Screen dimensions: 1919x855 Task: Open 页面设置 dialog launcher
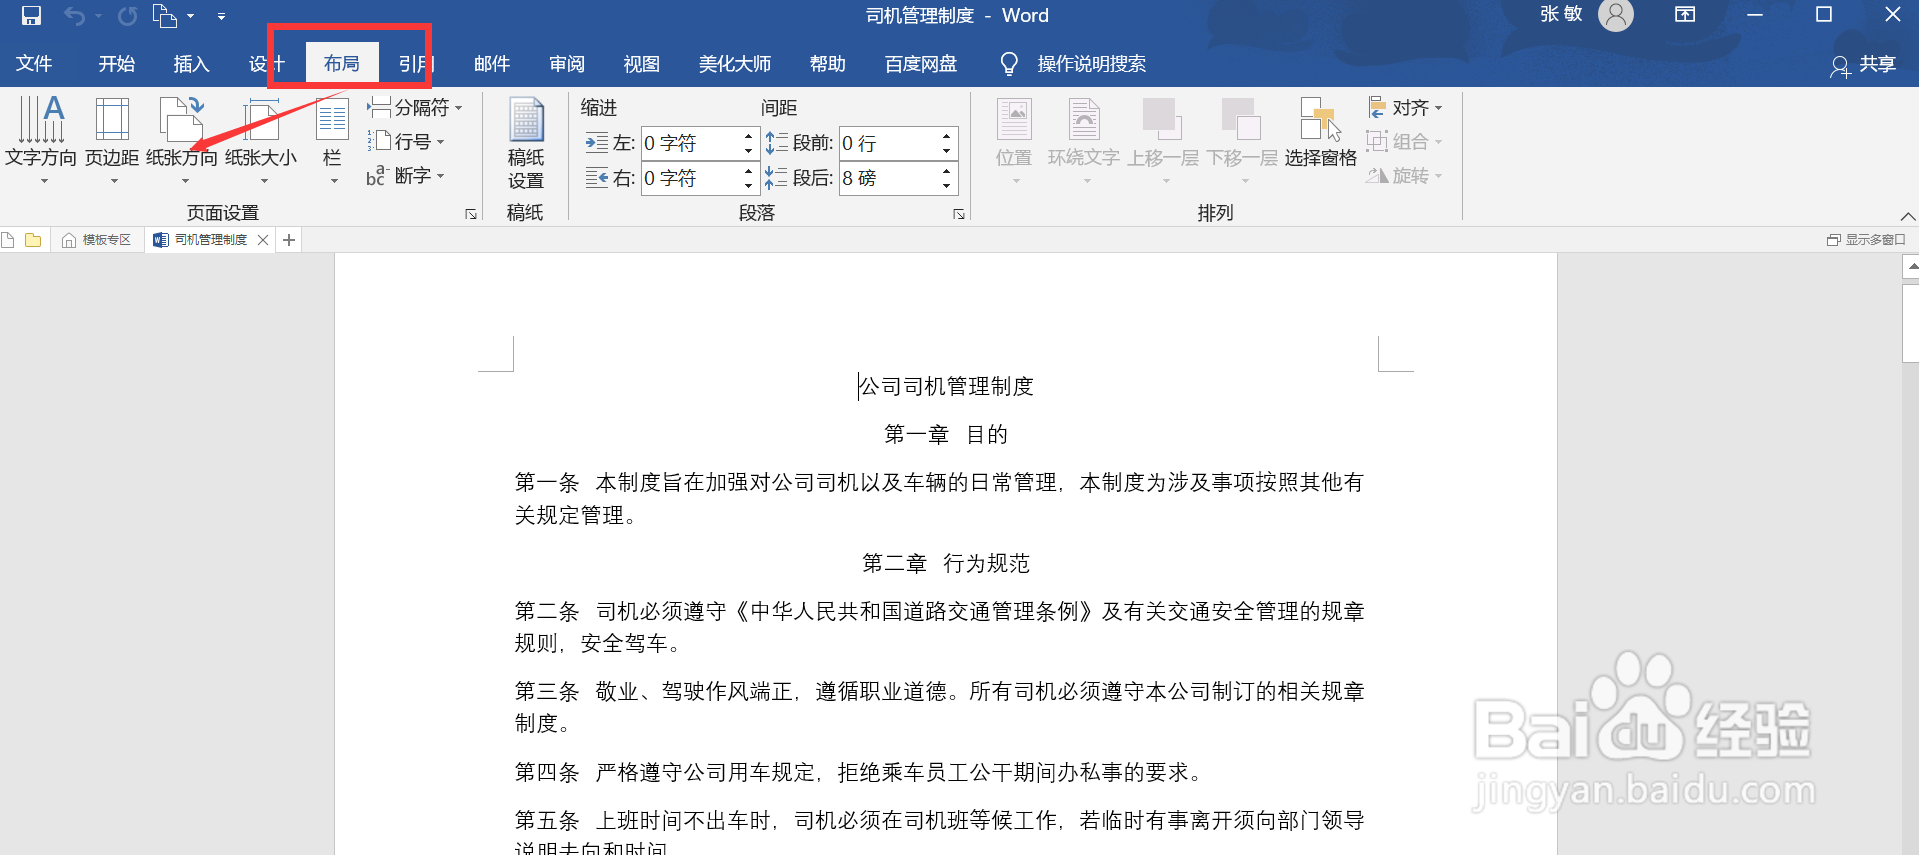(471, 213)
